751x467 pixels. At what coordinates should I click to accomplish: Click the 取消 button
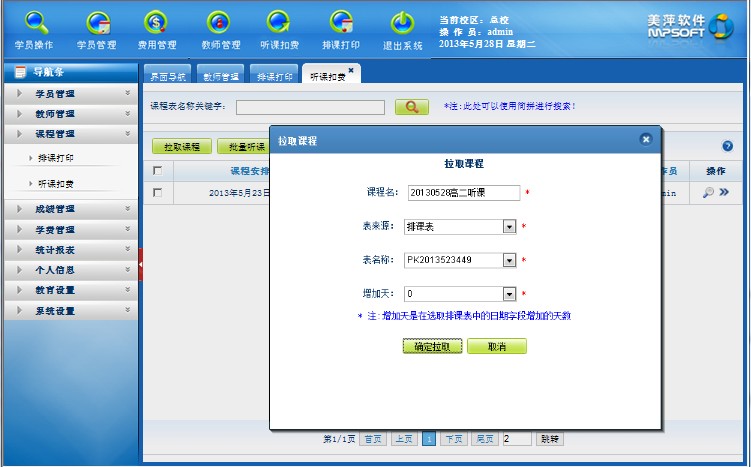[x=496, y=346]
